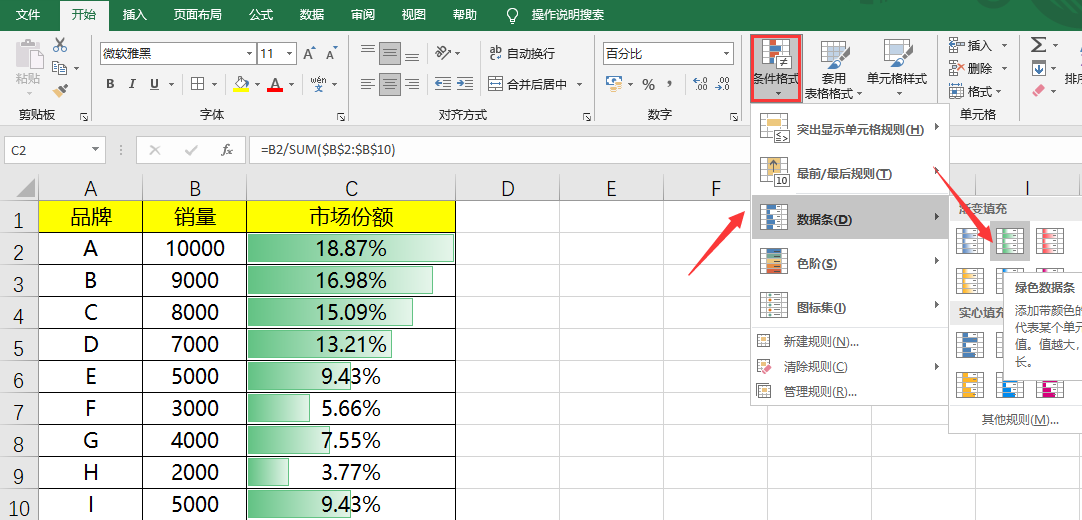Open 色阶 color scales submenu
This screenshot has width=1082, height=520.
pos(849,263)
